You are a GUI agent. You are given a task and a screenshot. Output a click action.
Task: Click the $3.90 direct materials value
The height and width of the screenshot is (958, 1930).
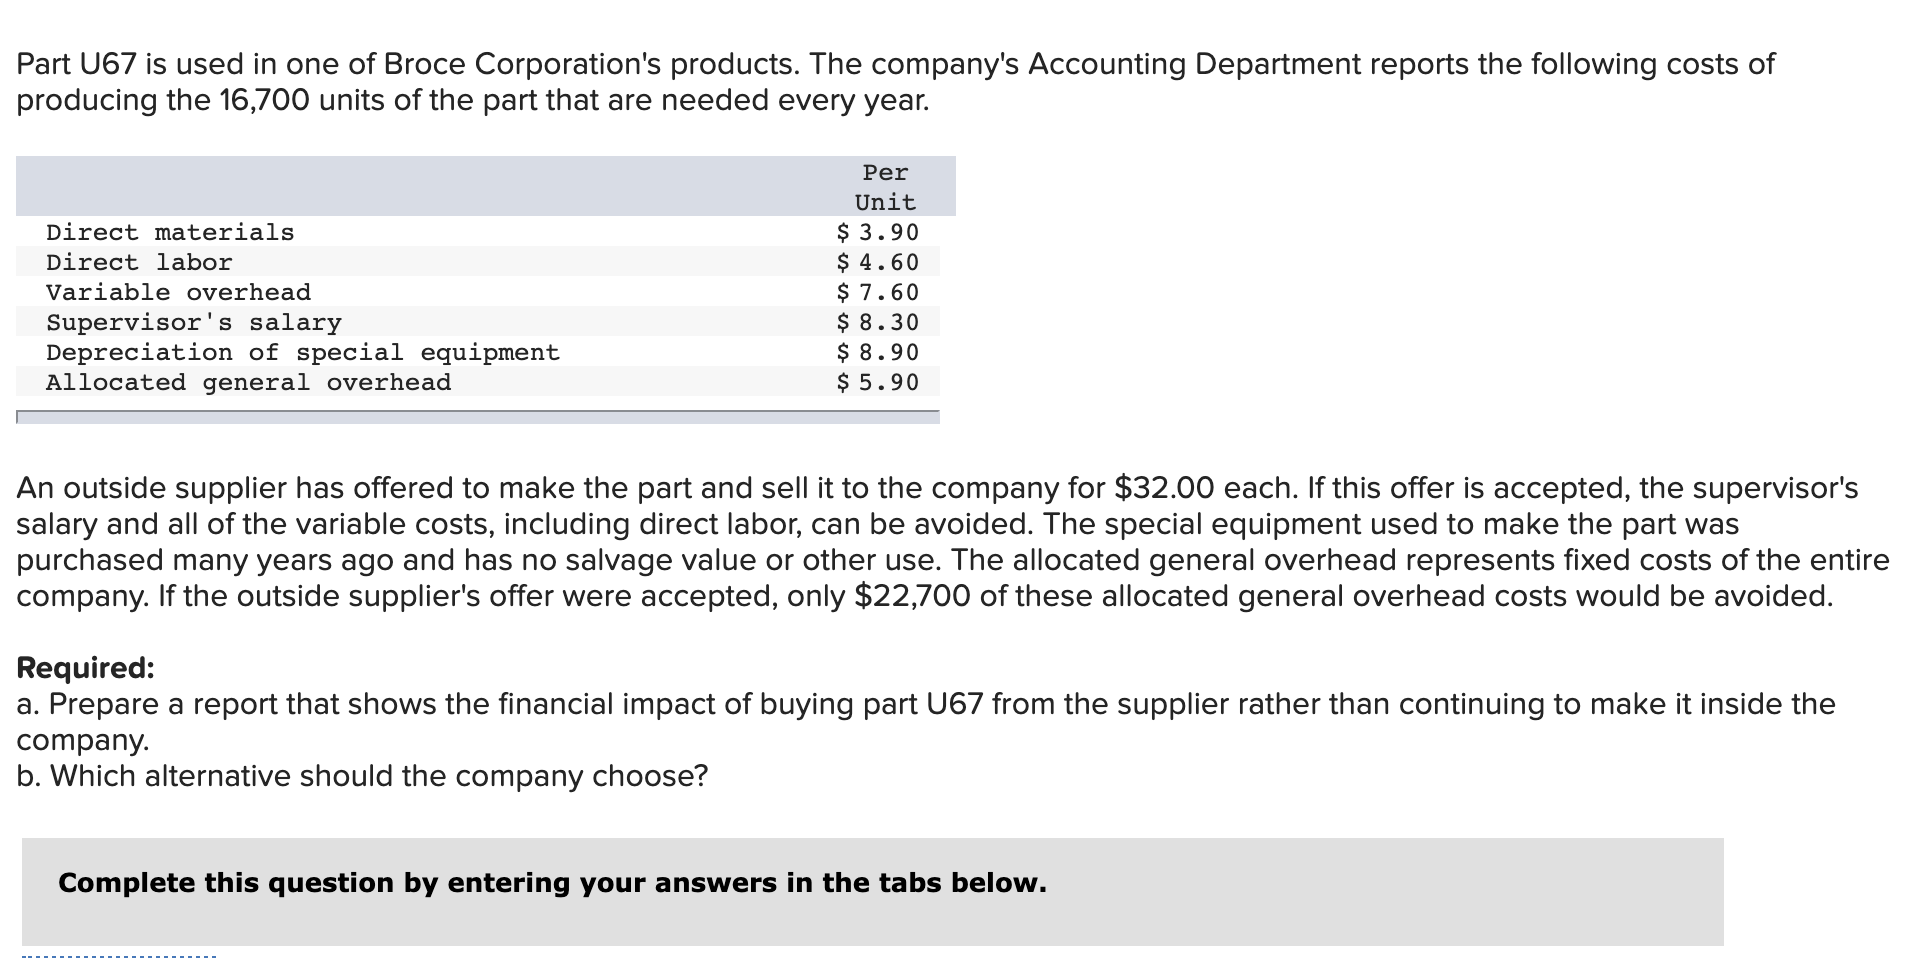click(x=877, y=232)
